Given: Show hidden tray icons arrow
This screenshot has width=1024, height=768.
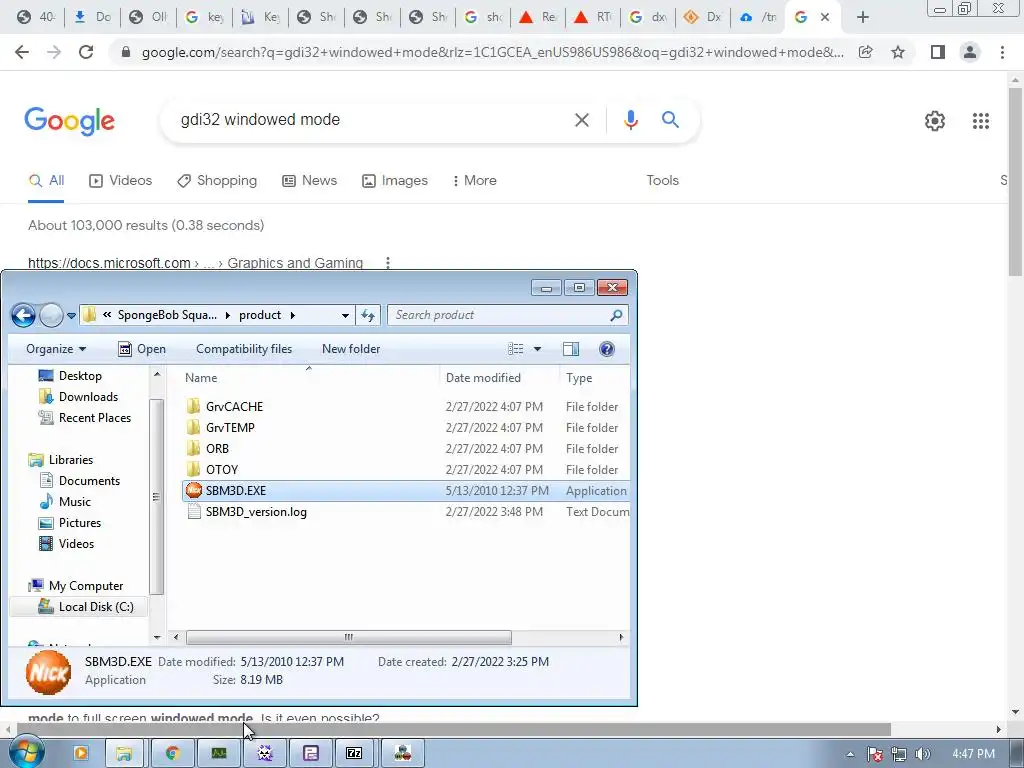Looking at the screenshot, I should point(850,754).
